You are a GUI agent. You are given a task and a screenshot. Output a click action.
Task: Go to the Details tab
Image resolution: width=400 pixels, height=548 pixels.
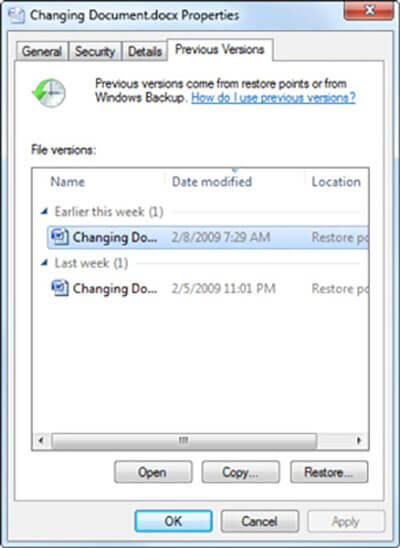click(145, 51)
